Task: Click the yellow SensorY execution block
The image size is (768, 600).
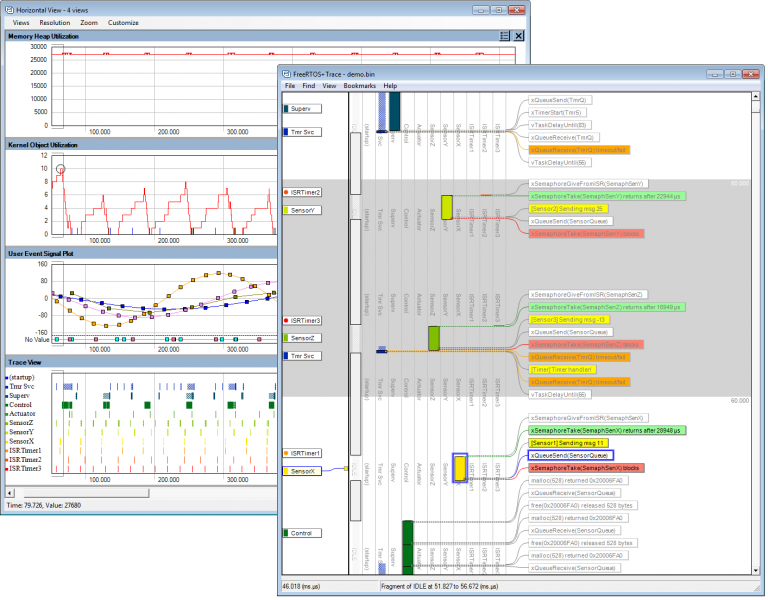Action: pyautogui.click(x=447, y=208)
